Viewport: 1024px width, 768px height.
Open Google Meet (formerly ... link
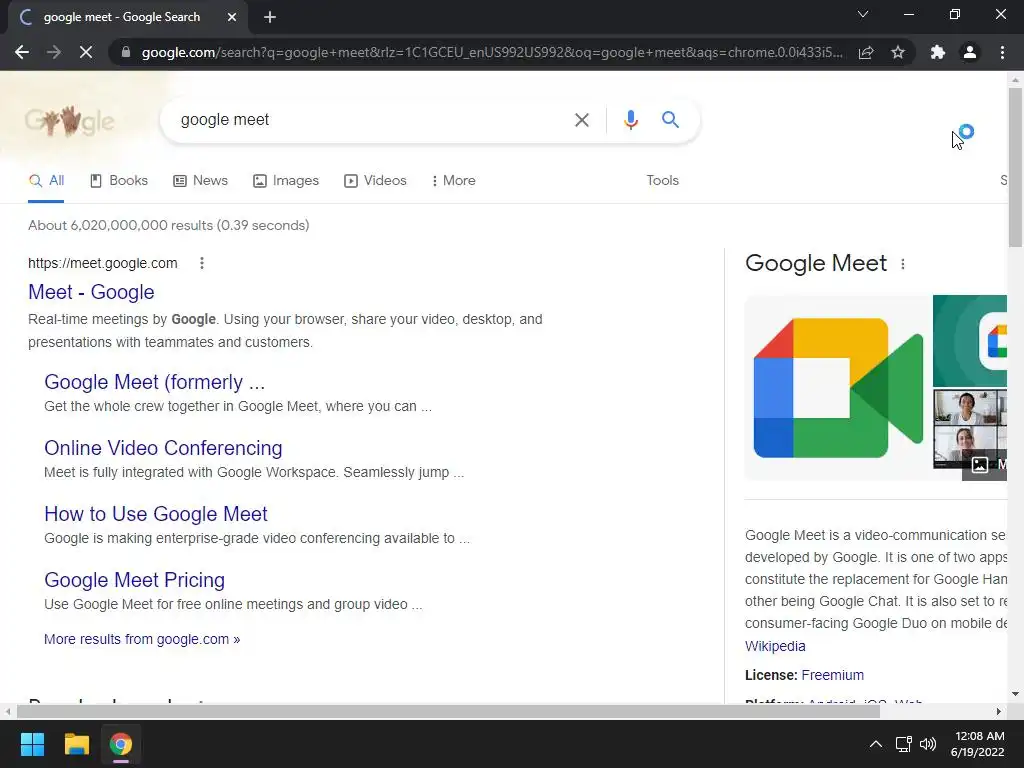[155, 382]
